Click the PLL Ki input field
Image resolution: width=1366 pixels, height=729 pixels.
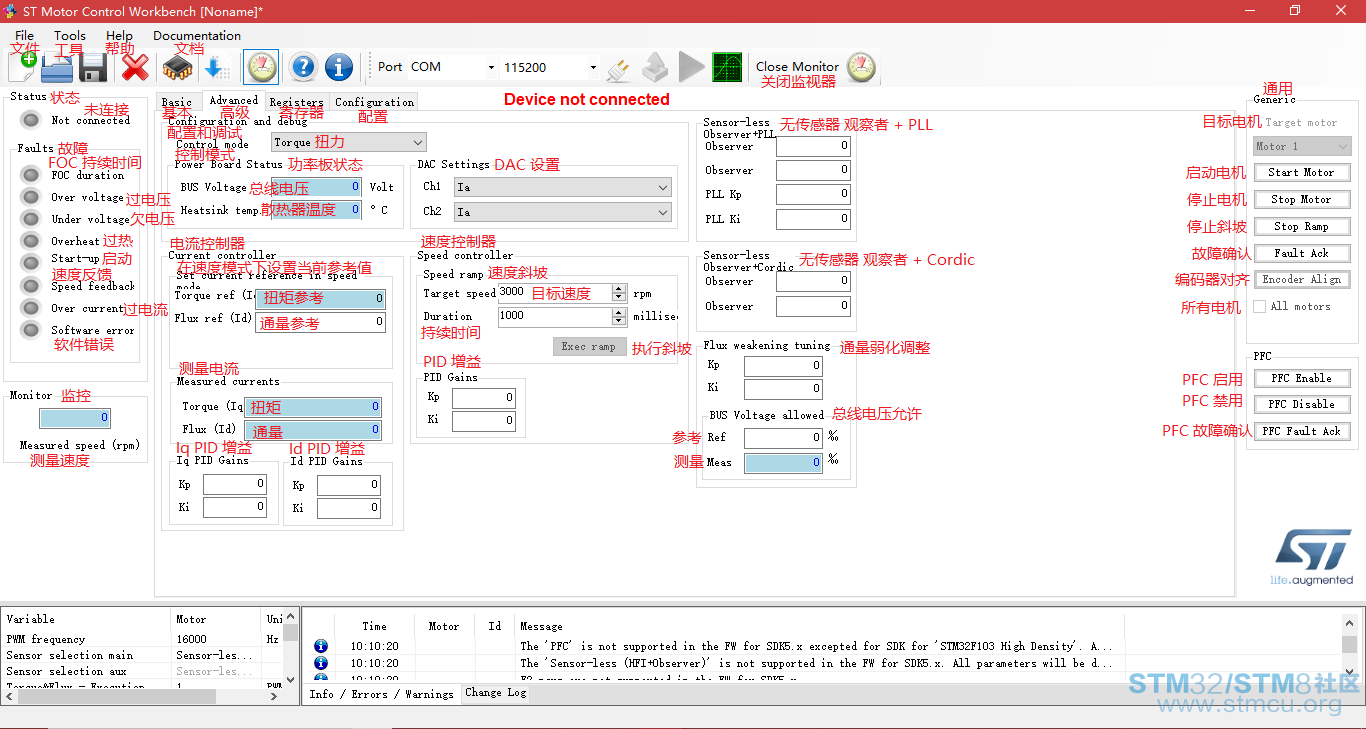[x=813, y=219]
